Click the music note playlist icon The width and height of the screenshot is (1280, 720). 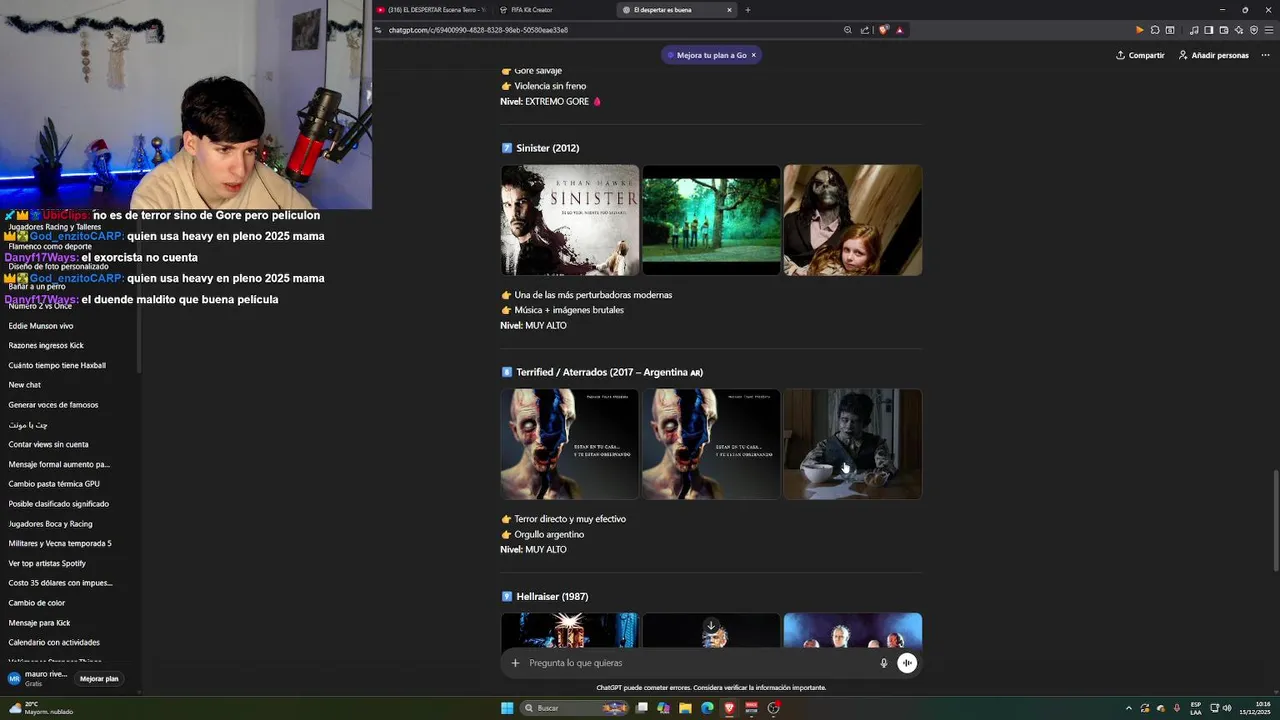pos(1194,30)
